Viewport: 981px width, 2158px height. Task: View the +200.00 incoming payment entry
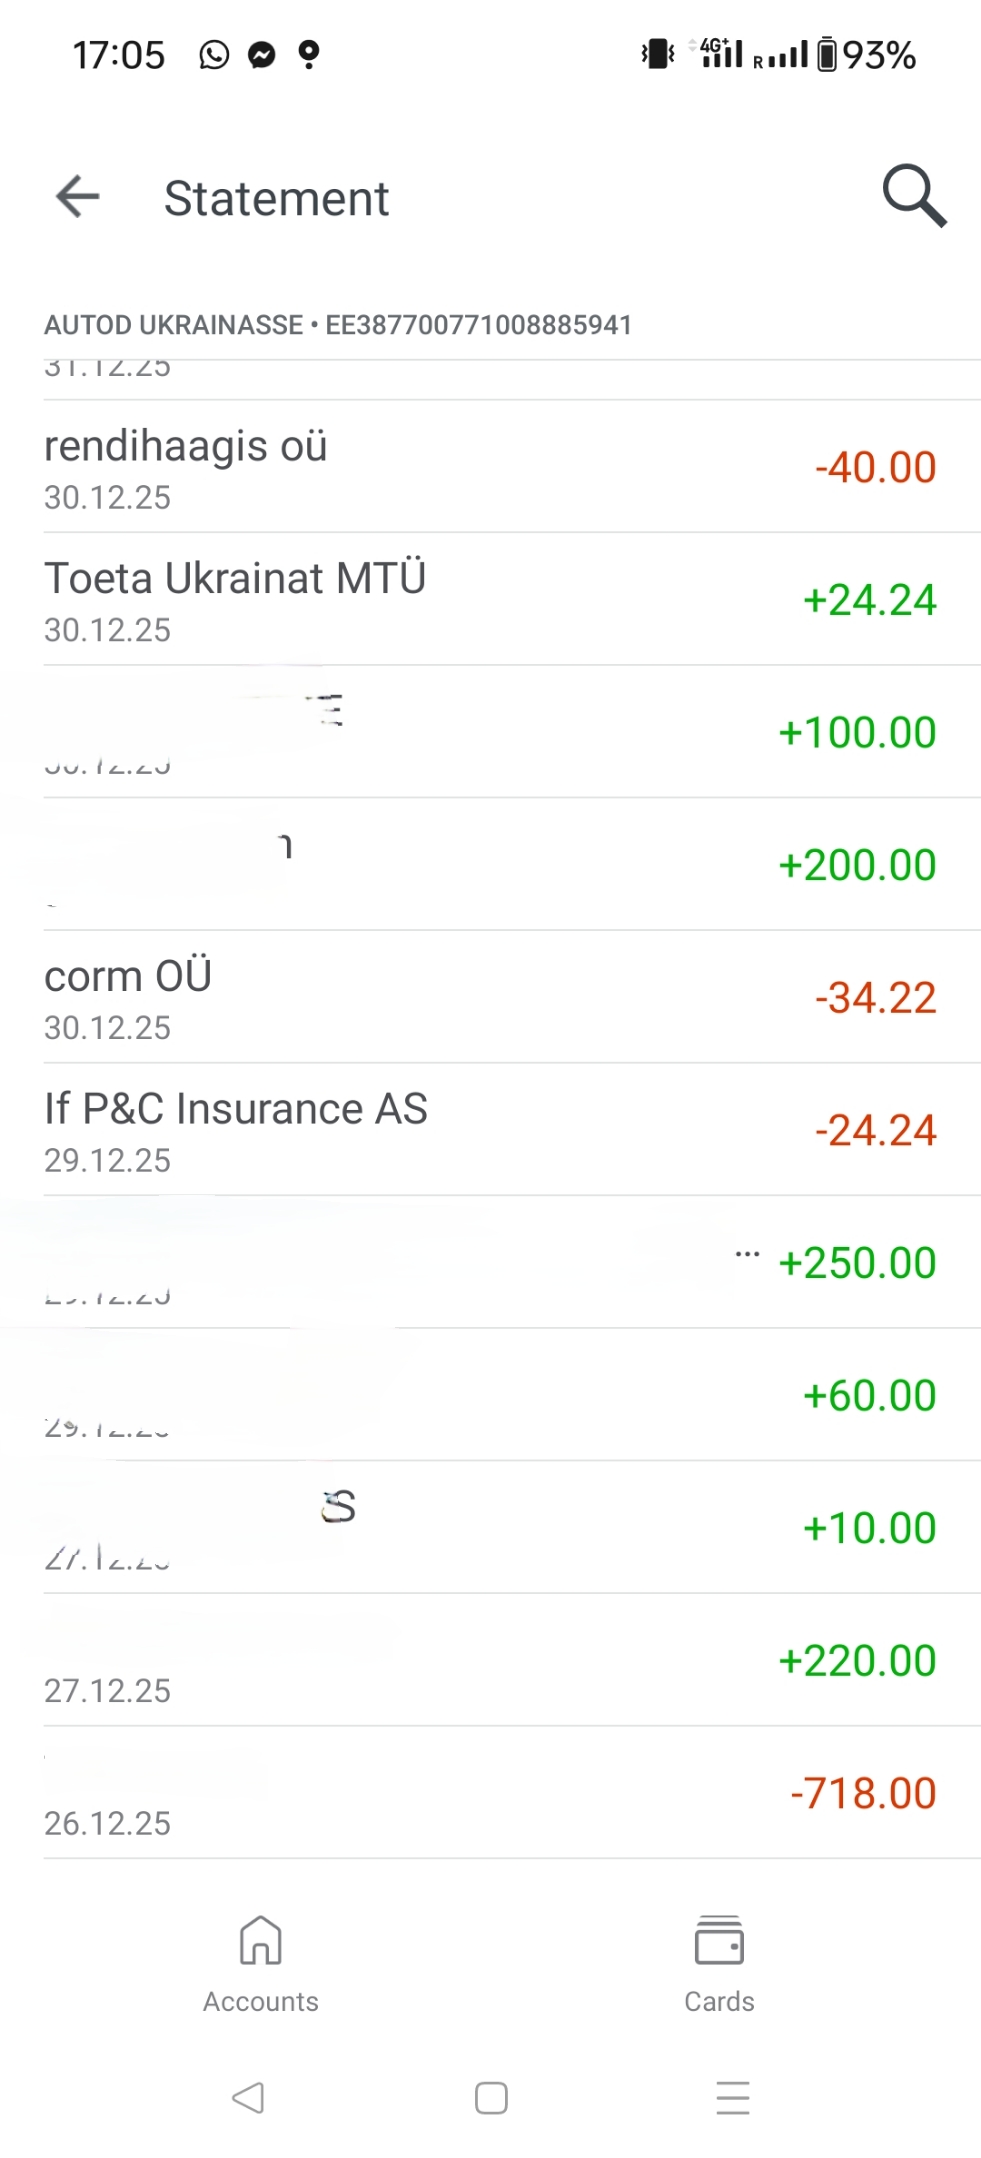[x=490, y=865]
